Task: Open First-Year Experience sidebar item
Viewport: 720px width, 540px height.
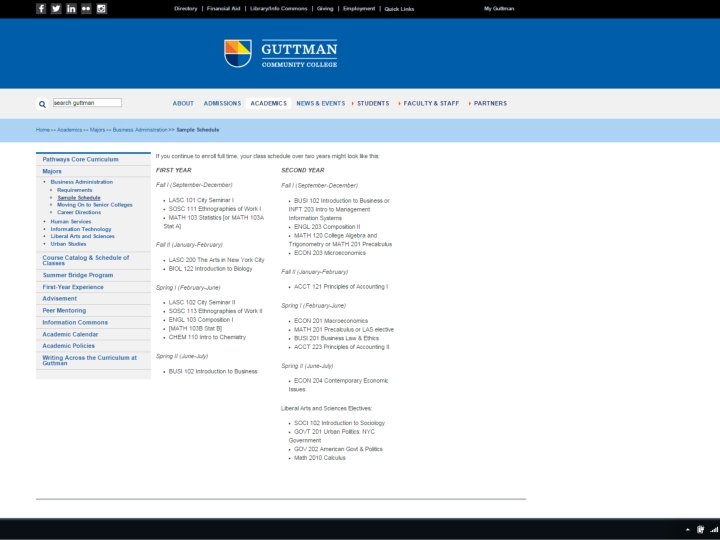Action: pyautogui.click(x=73, y=287)
